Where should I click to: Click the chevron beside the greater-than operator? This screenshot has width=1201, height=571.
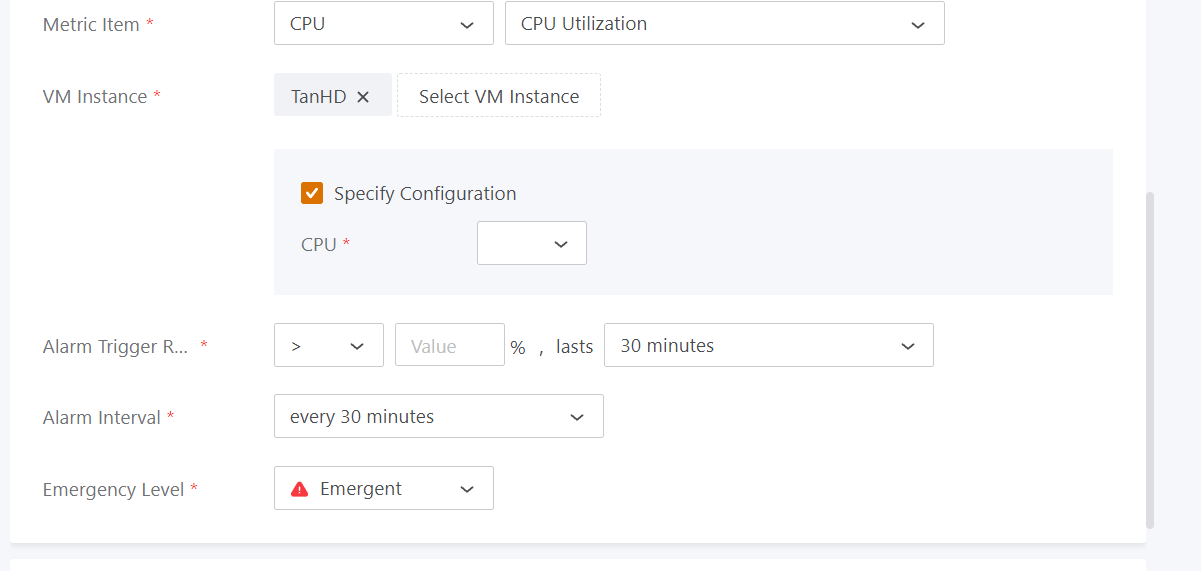click(357, 346)
